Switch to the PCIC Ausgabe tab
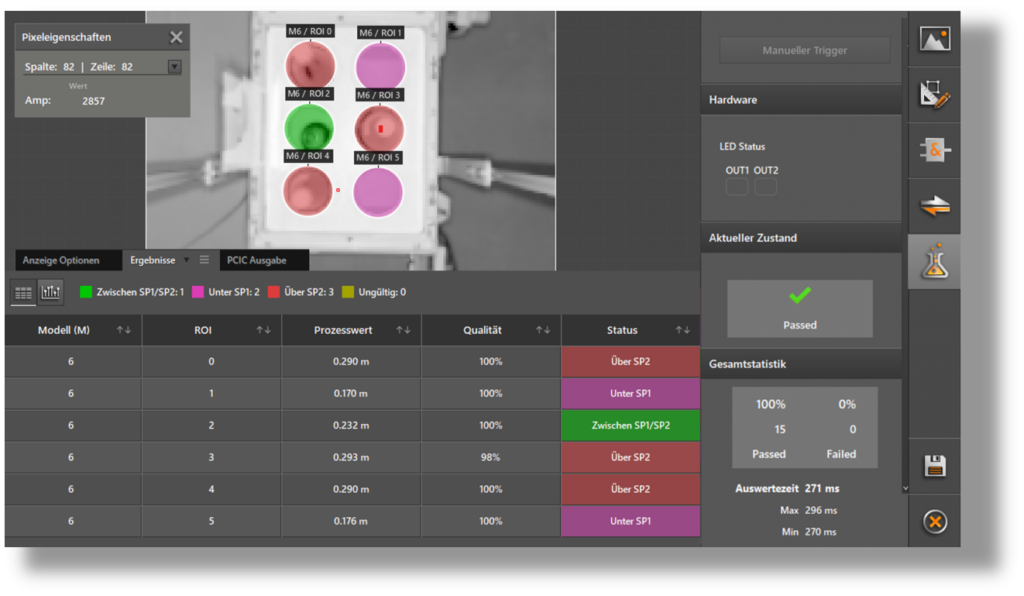Viewport: 1024px width, 596px height. tap(258, 260)
